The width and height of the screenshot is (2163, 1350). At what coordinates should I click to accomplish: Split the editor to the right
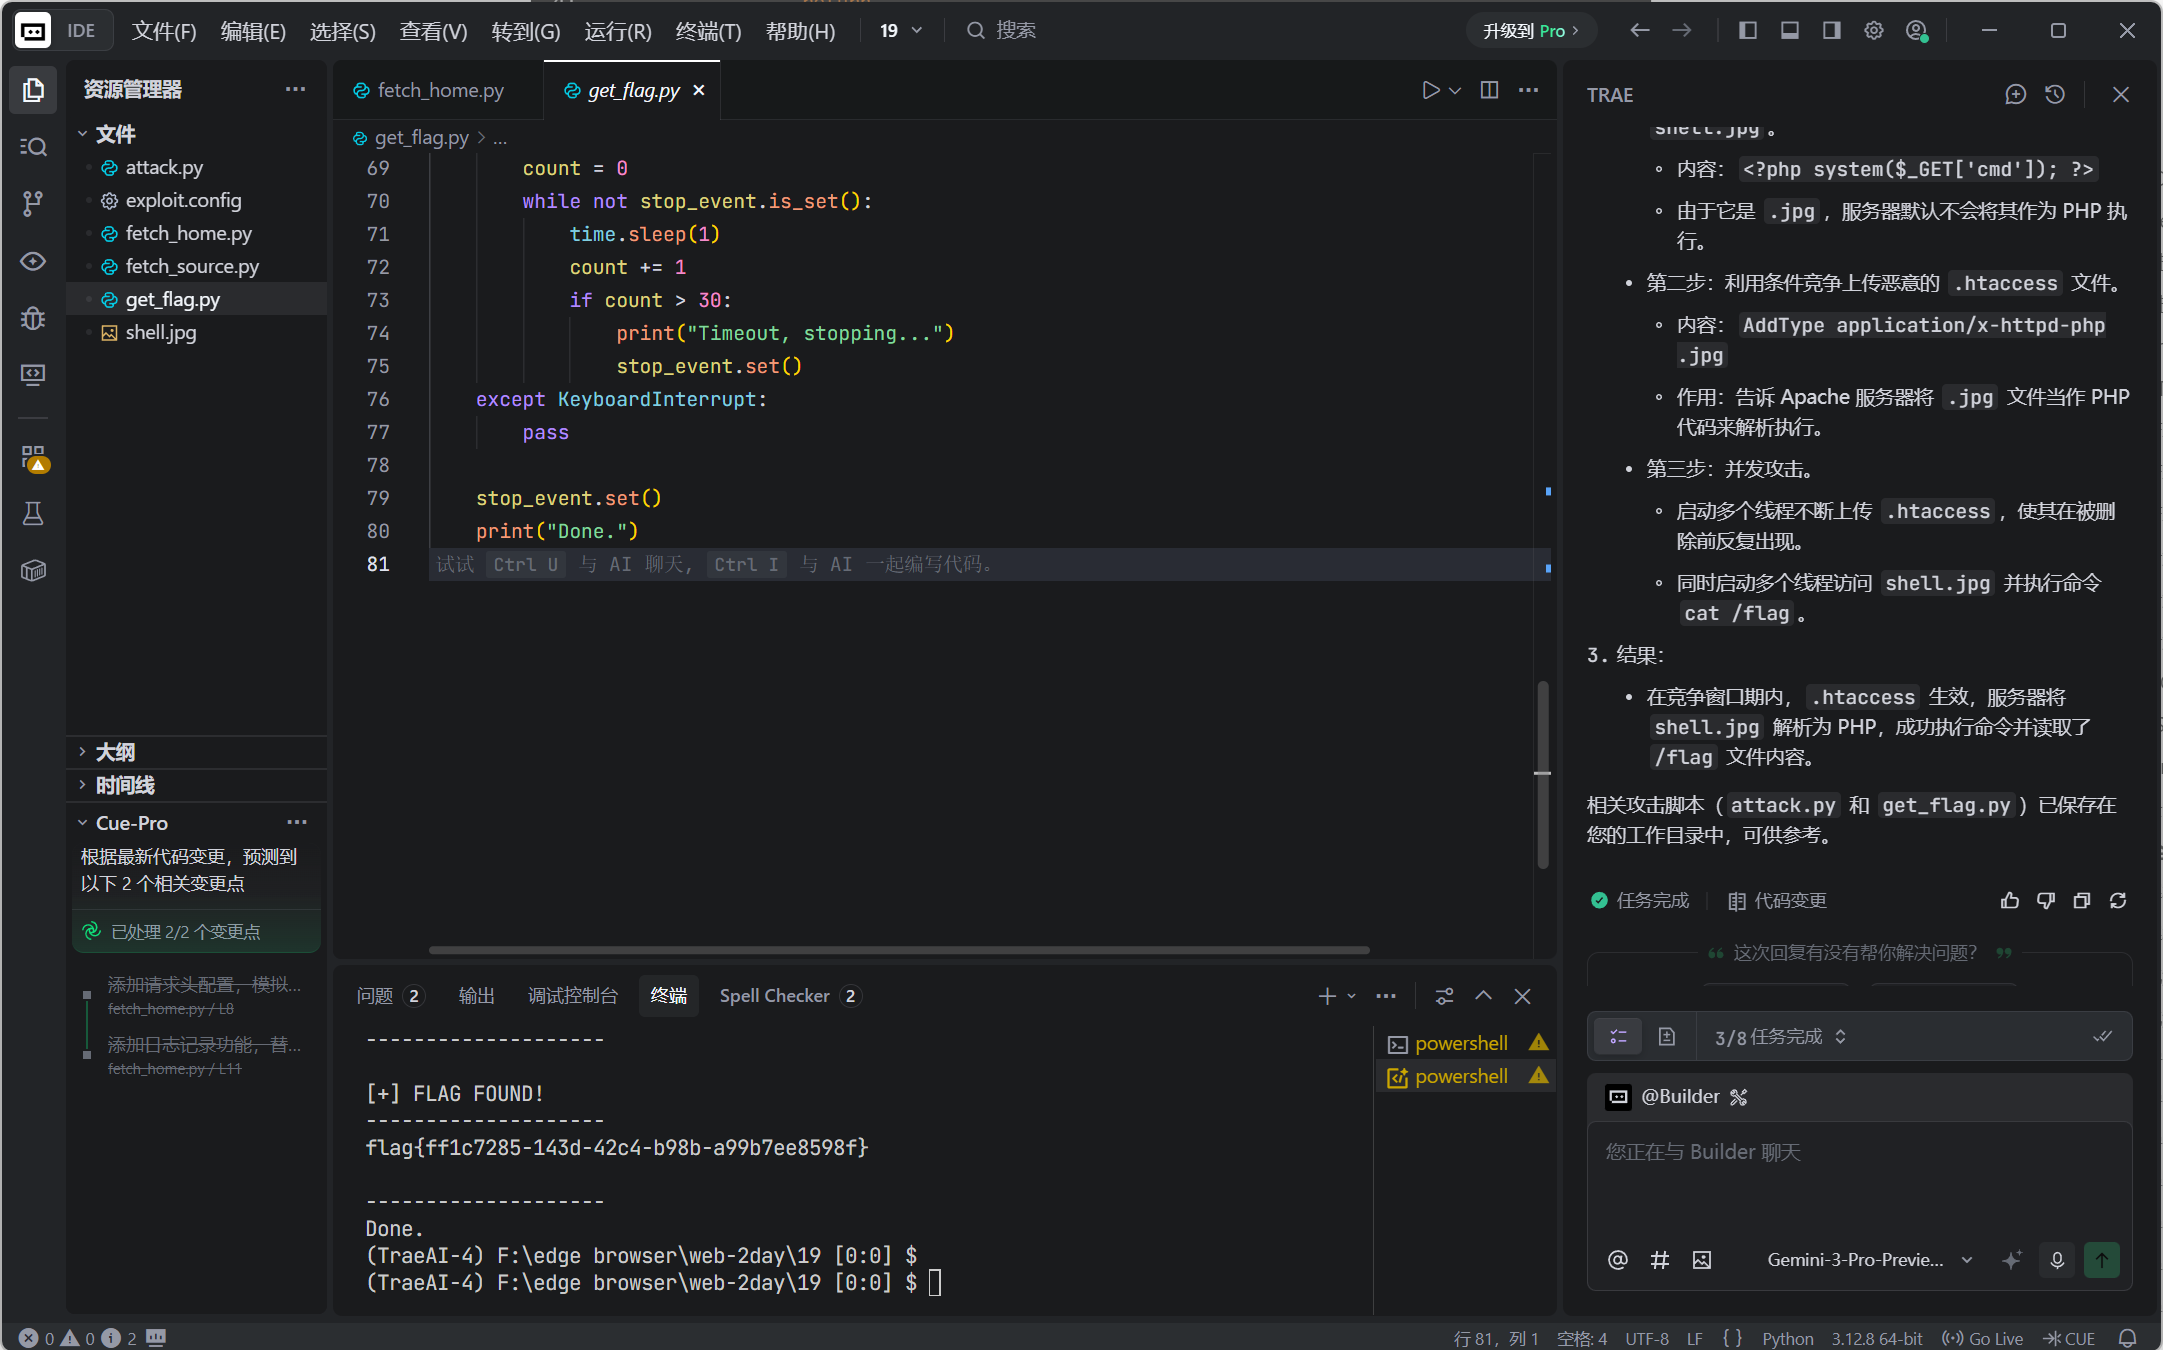(x=1489, y=90)
